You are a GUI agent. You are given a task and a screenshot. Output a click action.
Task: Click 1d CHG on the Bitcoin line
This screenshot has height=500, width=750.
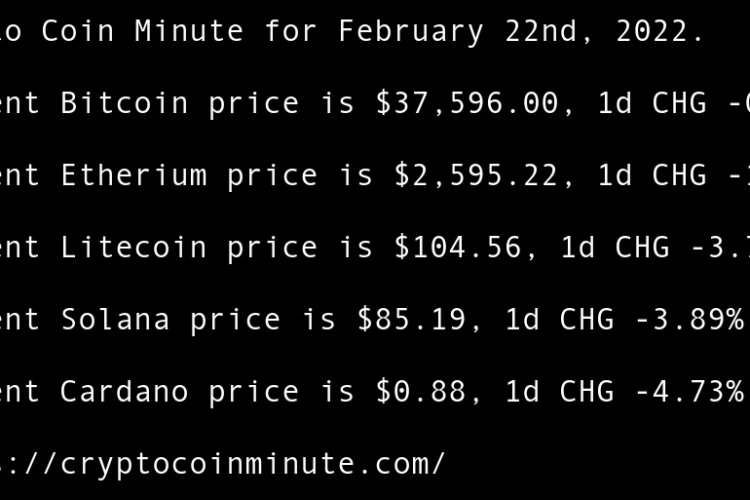[652, 103]
